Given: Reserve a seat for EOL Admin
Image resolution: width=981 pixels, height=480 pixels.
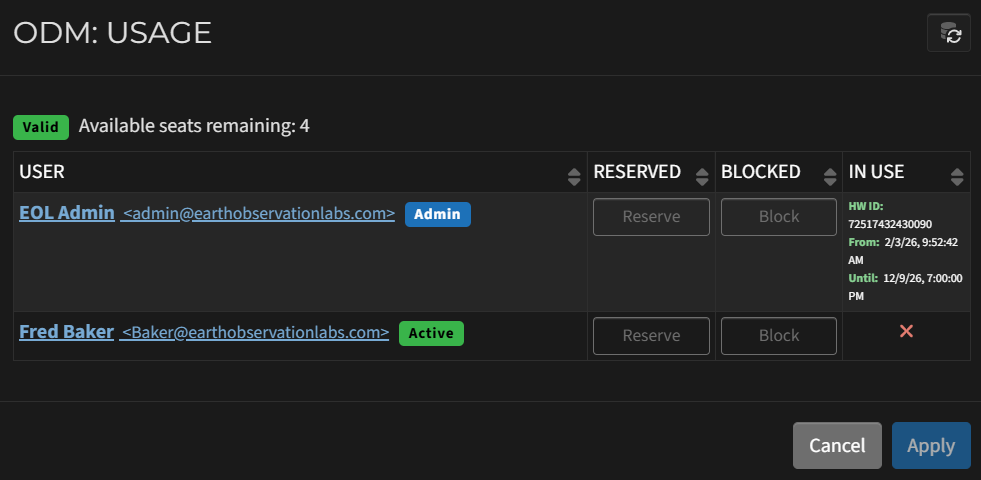Looking at the screenshot, I should pyautogui.click(x=651, y=217).
